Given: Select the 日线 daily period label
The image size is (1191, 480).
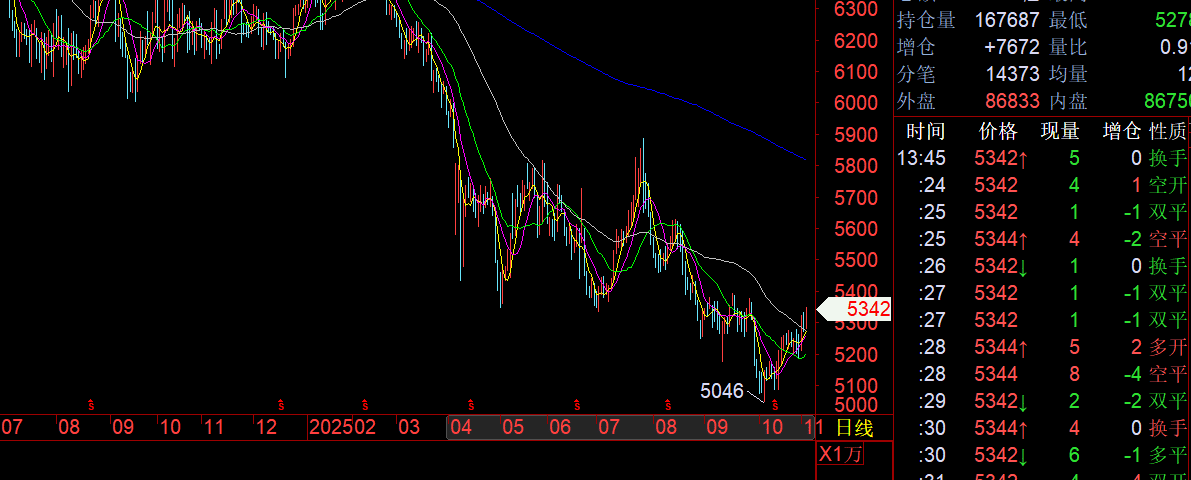Looking at the screenshot, I should pyautogui.click(x=854, y=428).
